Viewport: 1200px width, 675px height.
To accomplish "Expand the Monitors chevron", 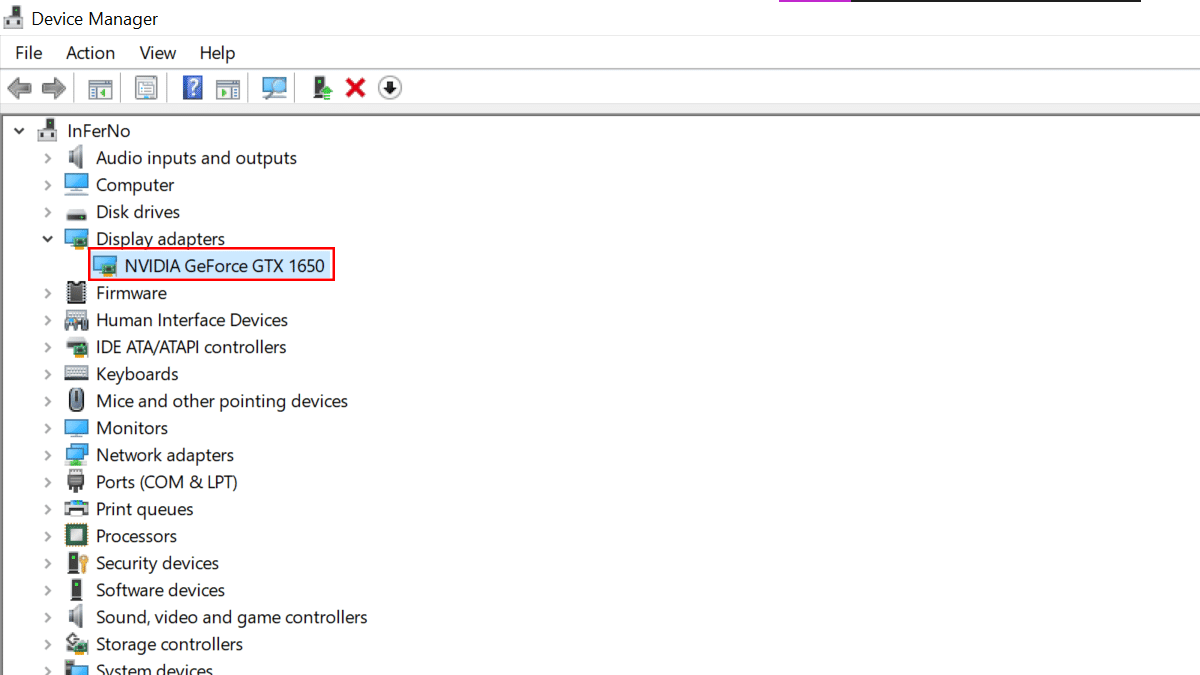I will click(47, 428).
